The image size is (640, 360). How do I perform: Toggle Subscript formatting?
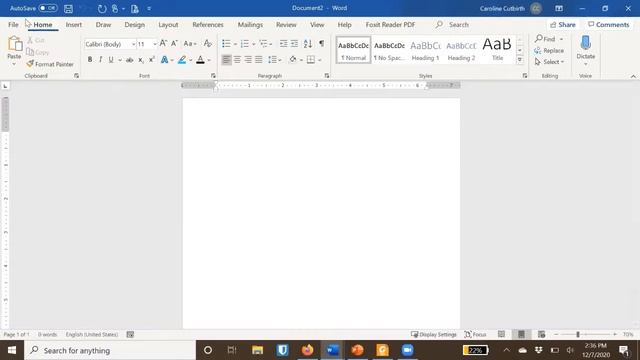point(141,60)
